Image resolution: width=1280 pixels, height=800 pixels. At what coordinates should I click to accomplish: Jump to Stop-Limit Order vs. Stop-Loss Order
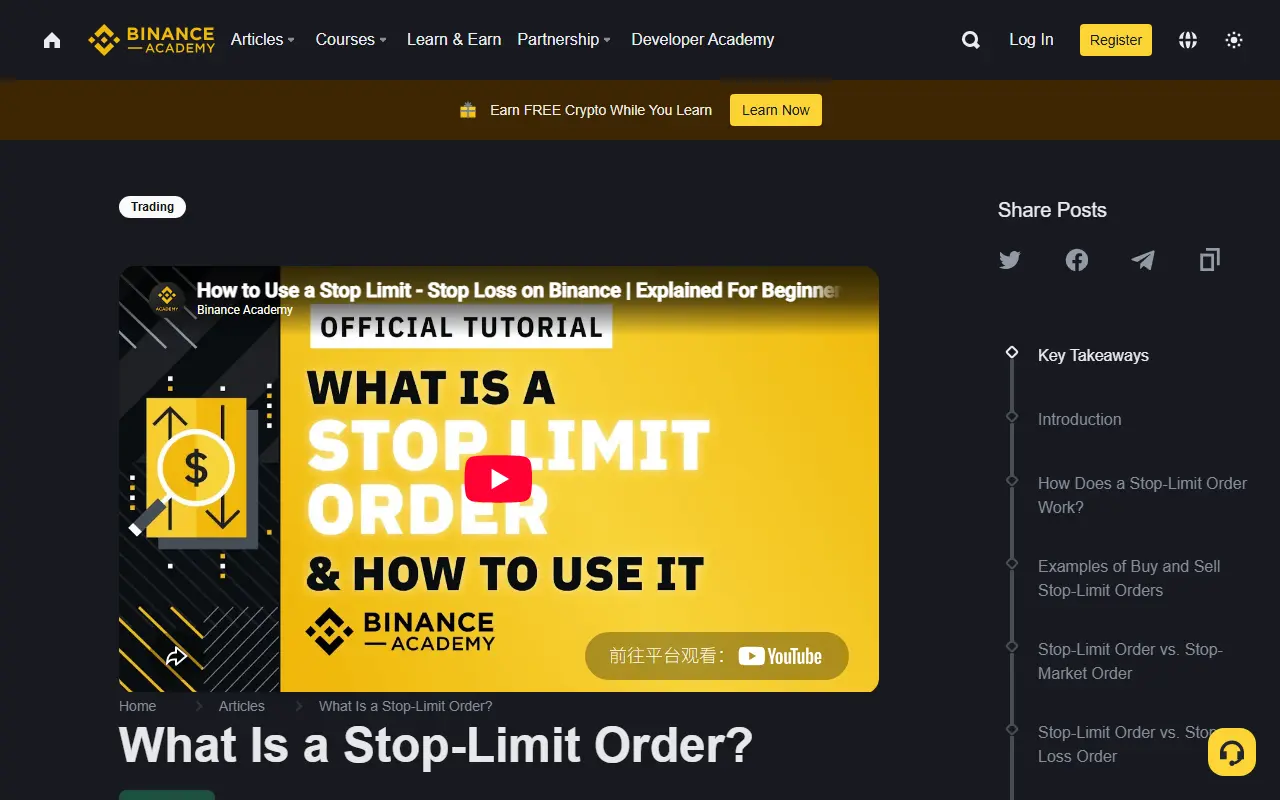click(1127, 744)
